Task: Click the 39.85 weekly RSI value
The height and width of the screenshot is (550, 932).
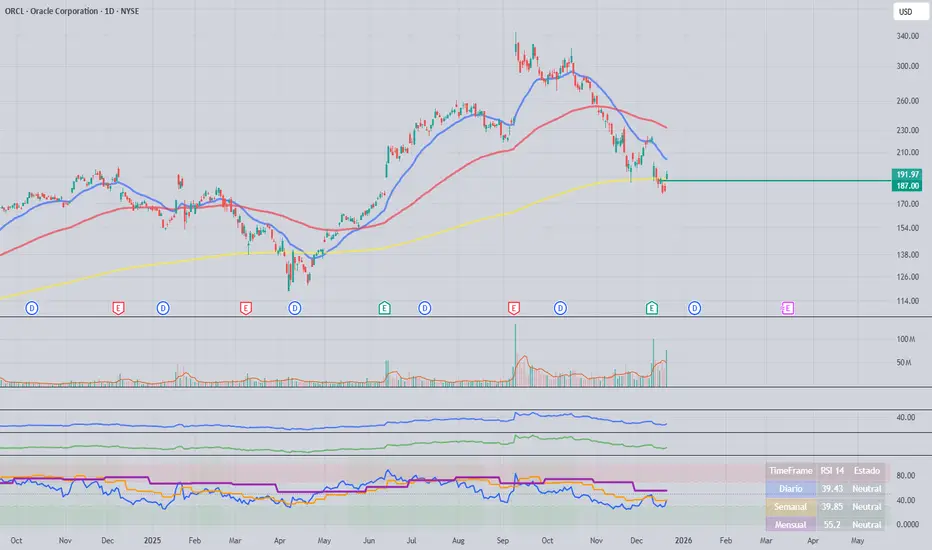Action: coord(832,507)
